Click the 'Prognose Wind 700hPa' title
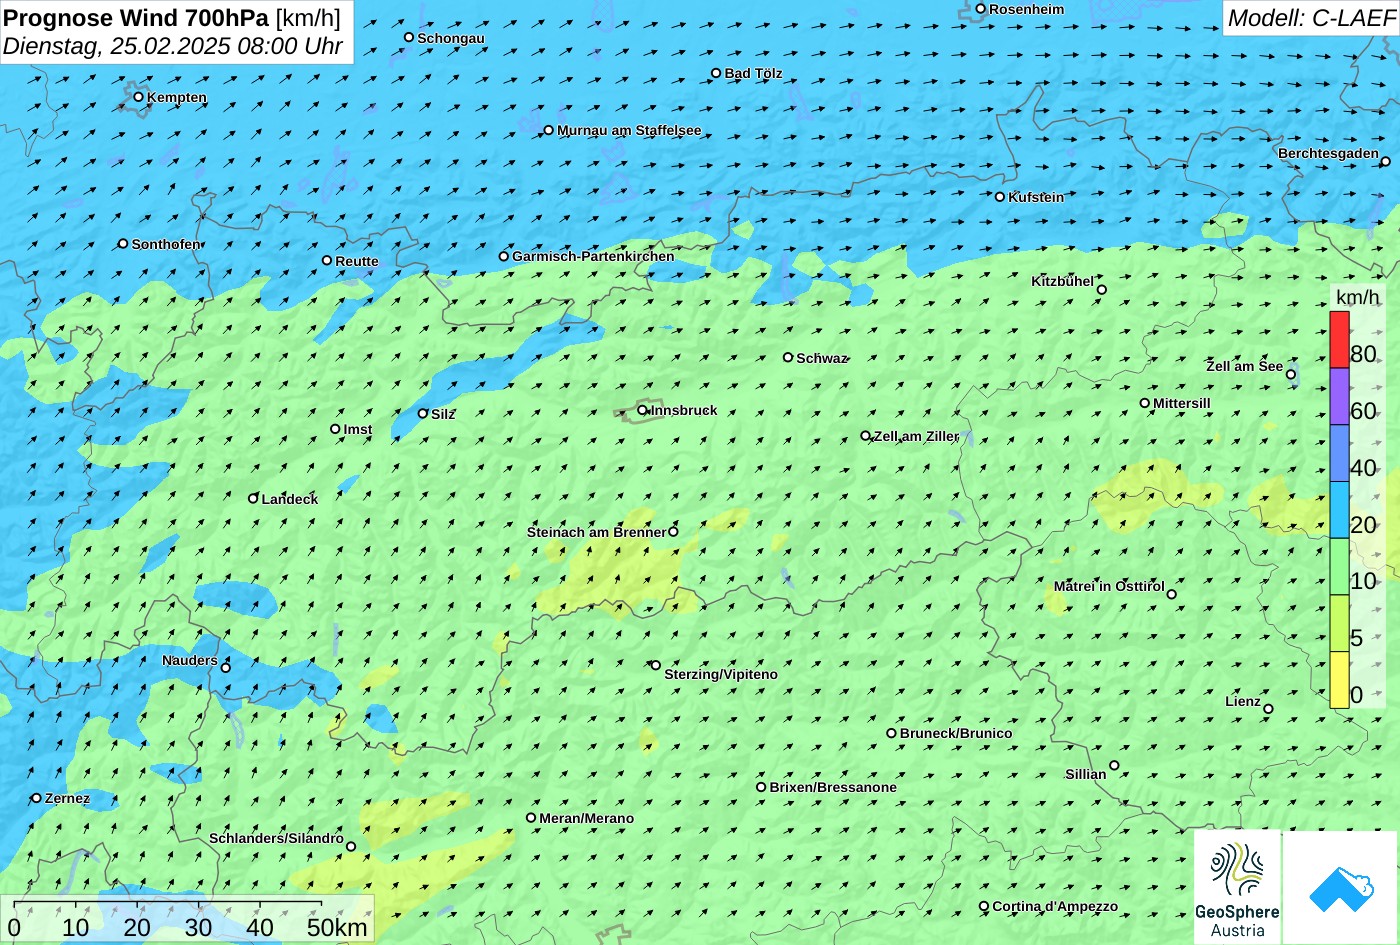The height and width of the screenshot is (945, 1400). point(136,17)
